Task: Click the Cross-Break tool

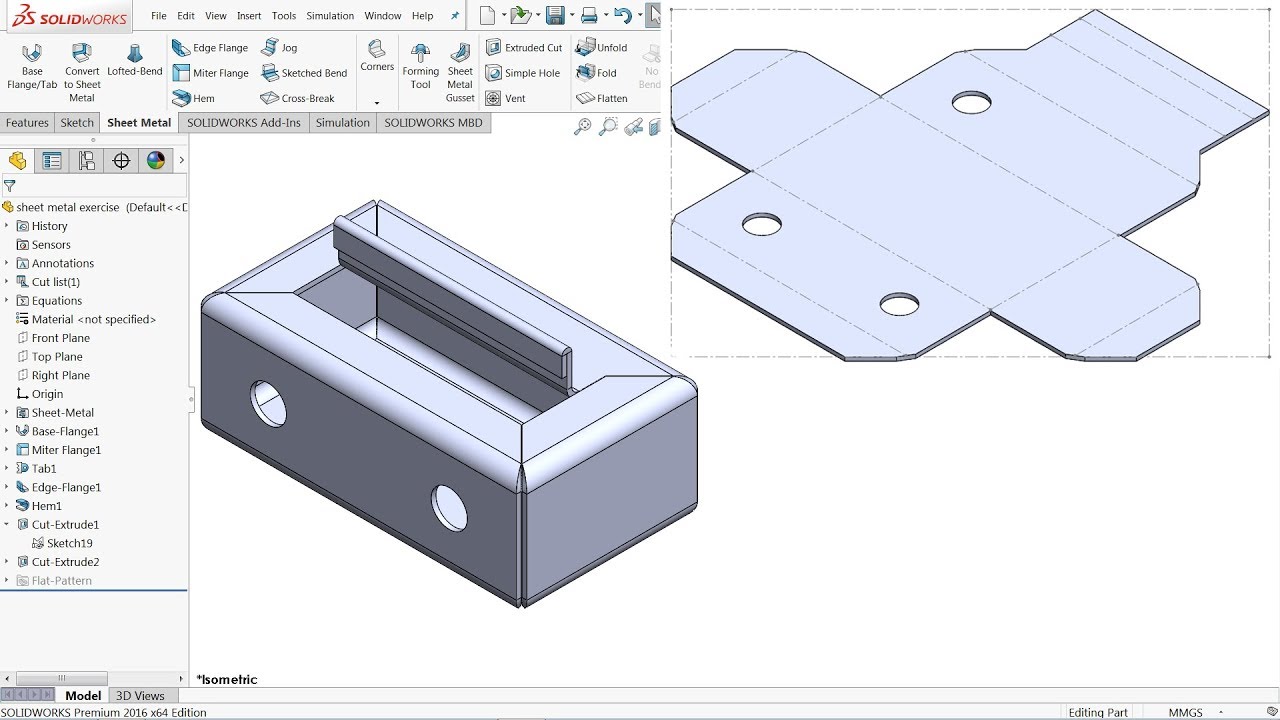Action: coord(297,98)
